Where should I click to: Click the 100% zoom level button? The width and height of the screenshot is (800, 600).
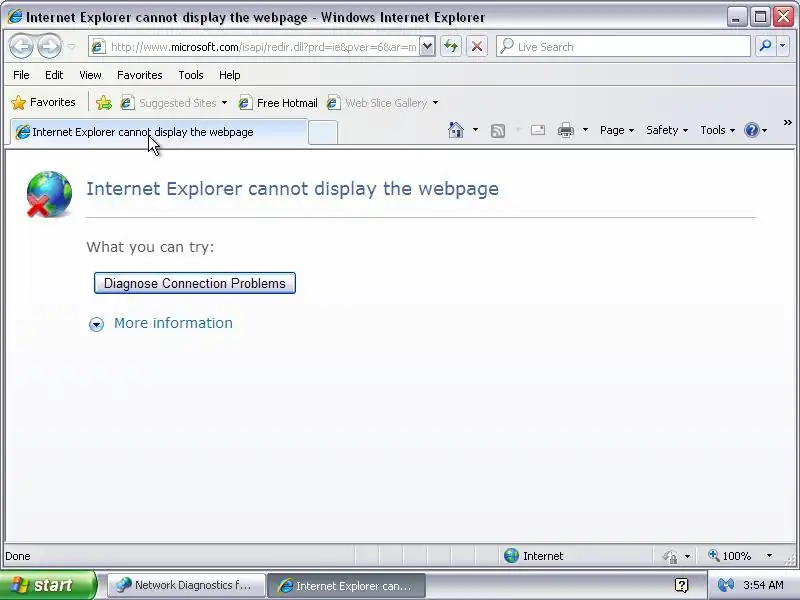pos(730,556)
